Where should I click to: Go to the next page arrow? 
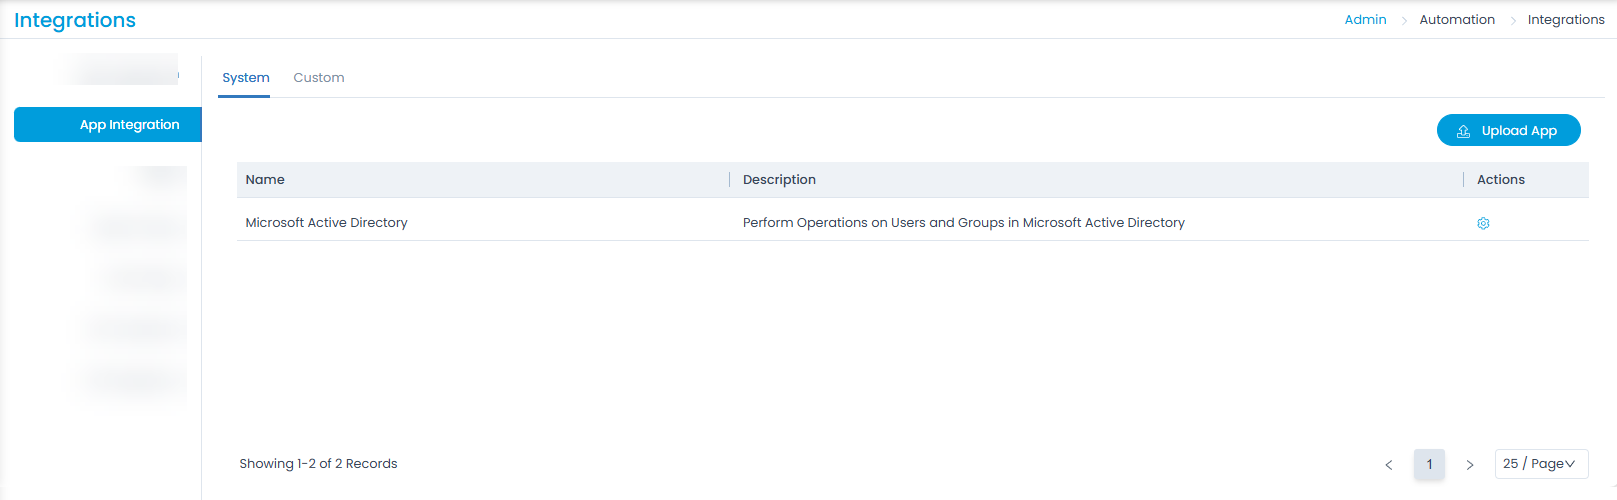click(1470, 464)
